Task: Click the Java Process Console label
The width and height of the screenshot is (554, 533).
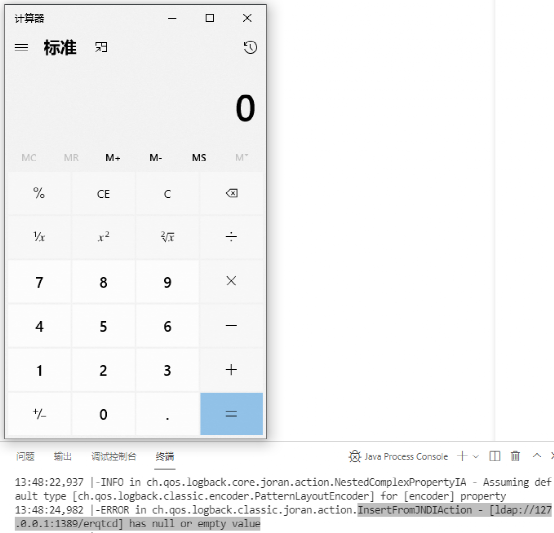Action: tap(406, 456)
